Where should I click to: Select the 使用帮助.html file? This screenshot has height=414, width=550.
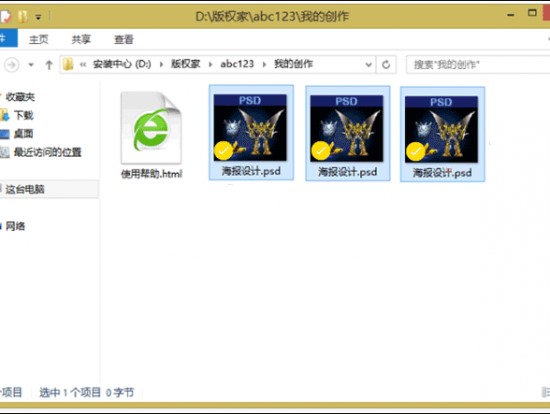[152, 135]
